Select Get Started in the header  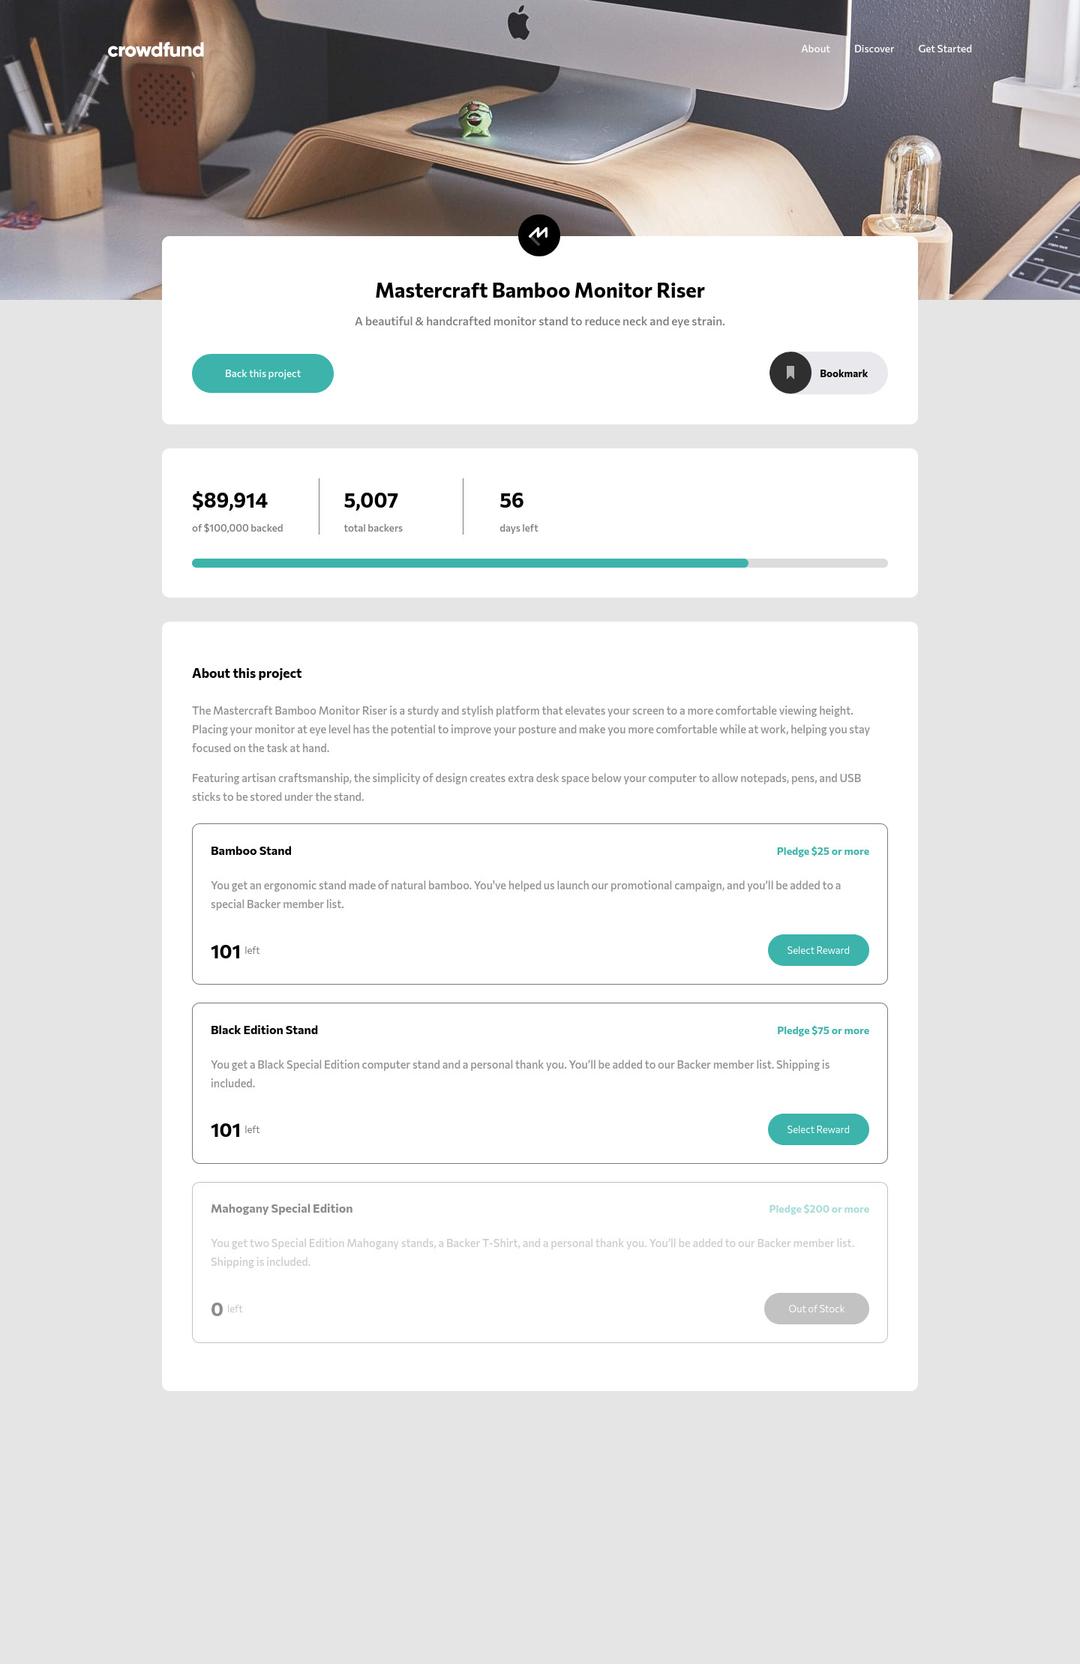(945, 48)
